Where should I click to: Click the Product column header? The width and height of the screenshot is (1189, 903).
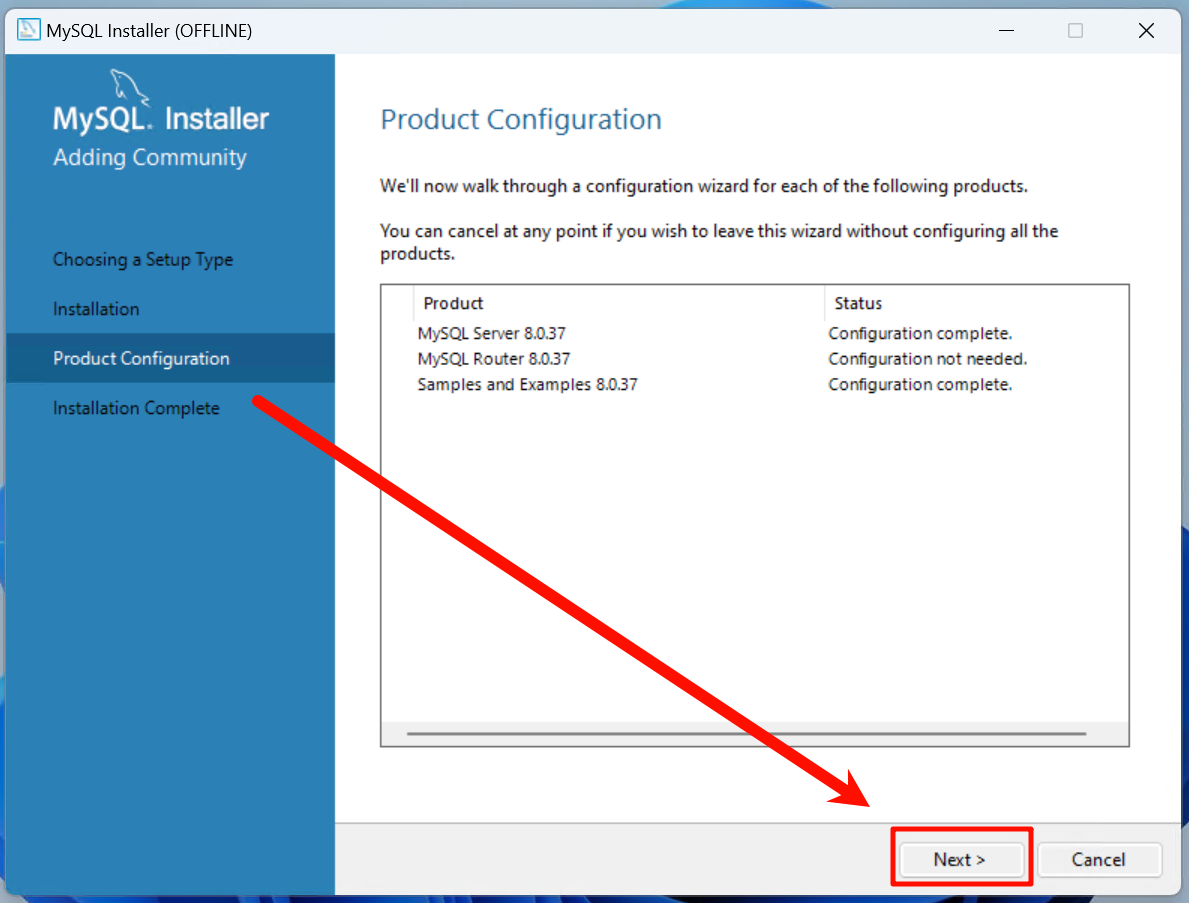(619, 303)
